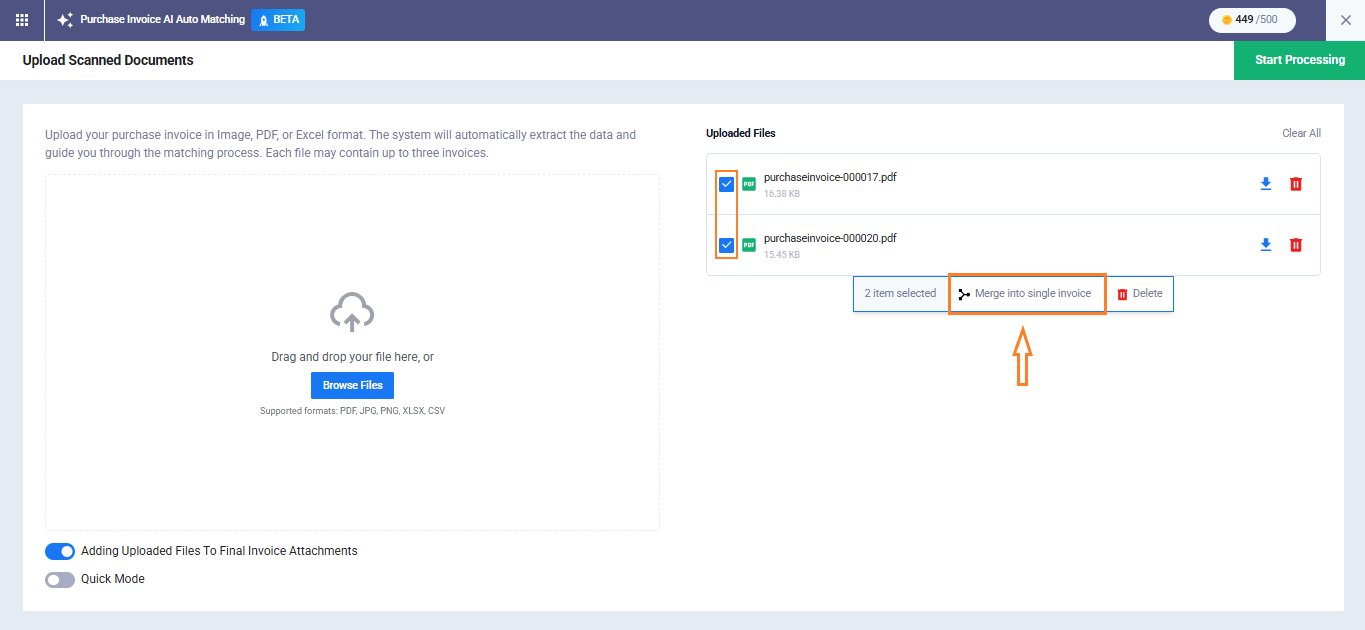The image size is (1365, 630).
Task: Uncheck the purchaseinvoice-000017.pdf checkbox
Action: [x=727, y=184]
